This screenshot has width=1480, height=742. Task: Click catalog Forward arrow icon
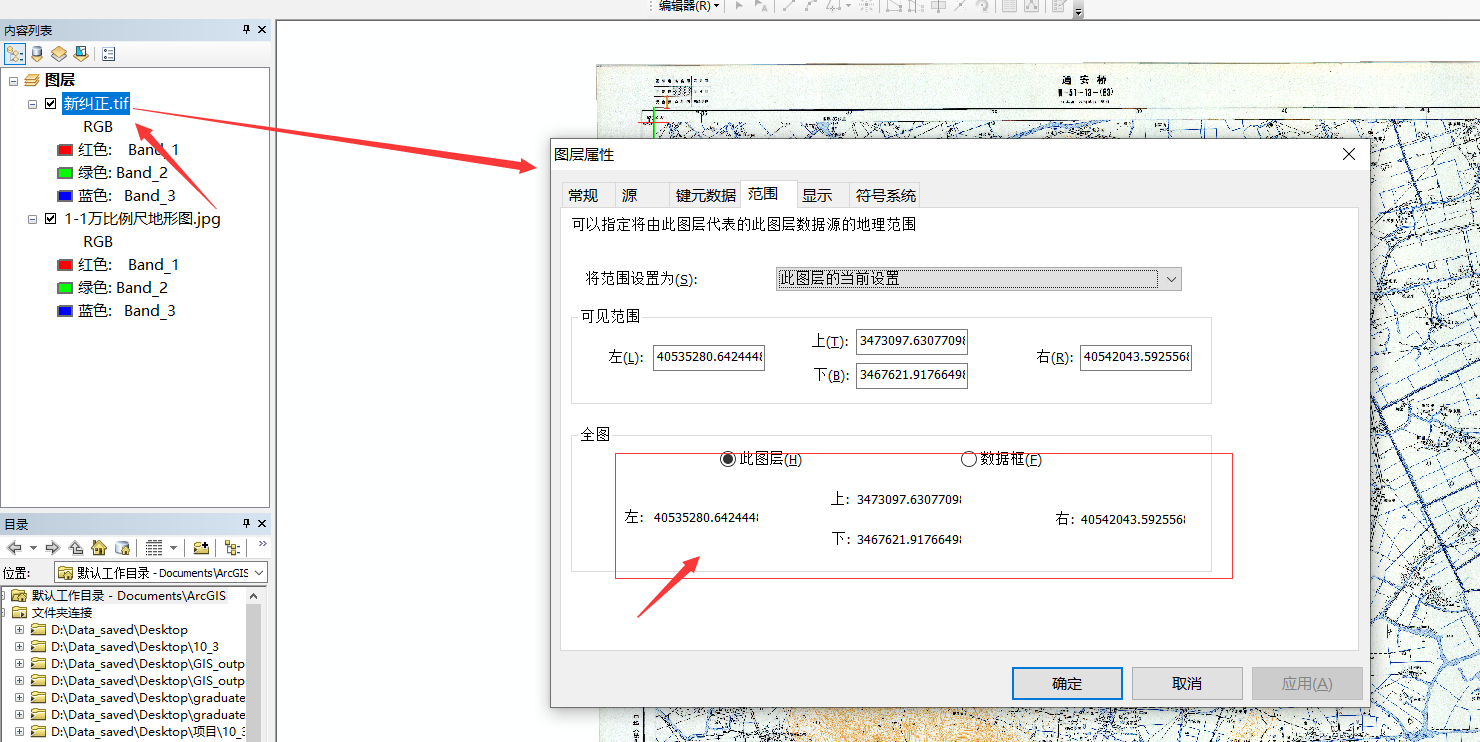pyautogui.click(x=53, y=548)
